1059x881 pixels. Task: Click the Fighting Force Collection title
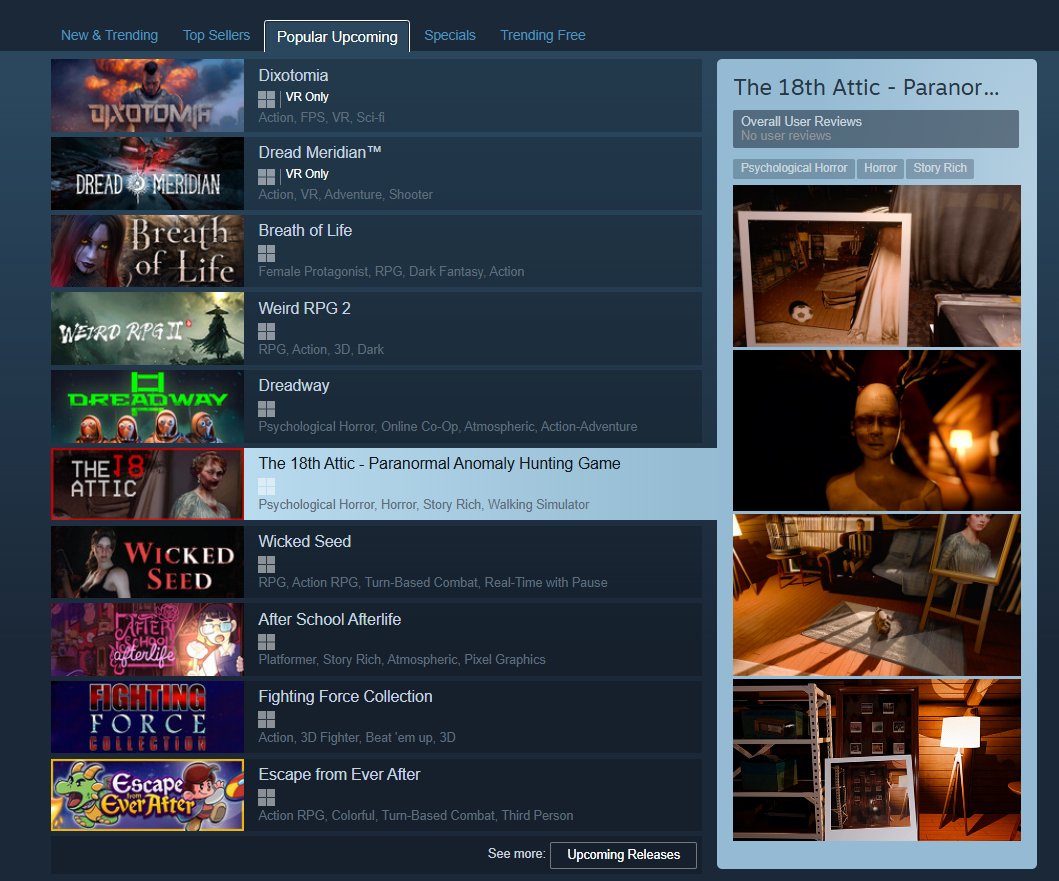[x=345, y=697]
